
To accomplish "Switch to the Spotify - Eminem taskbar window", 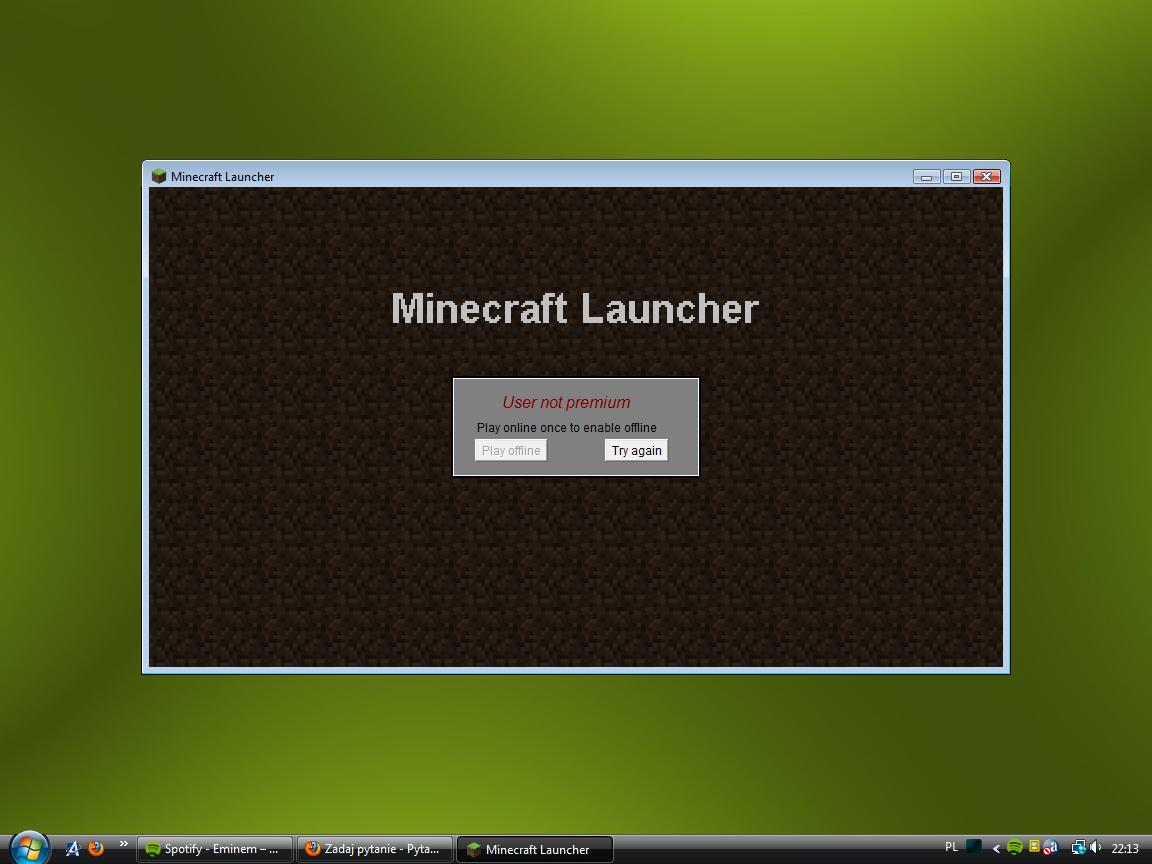I will (x=215, y=849).
